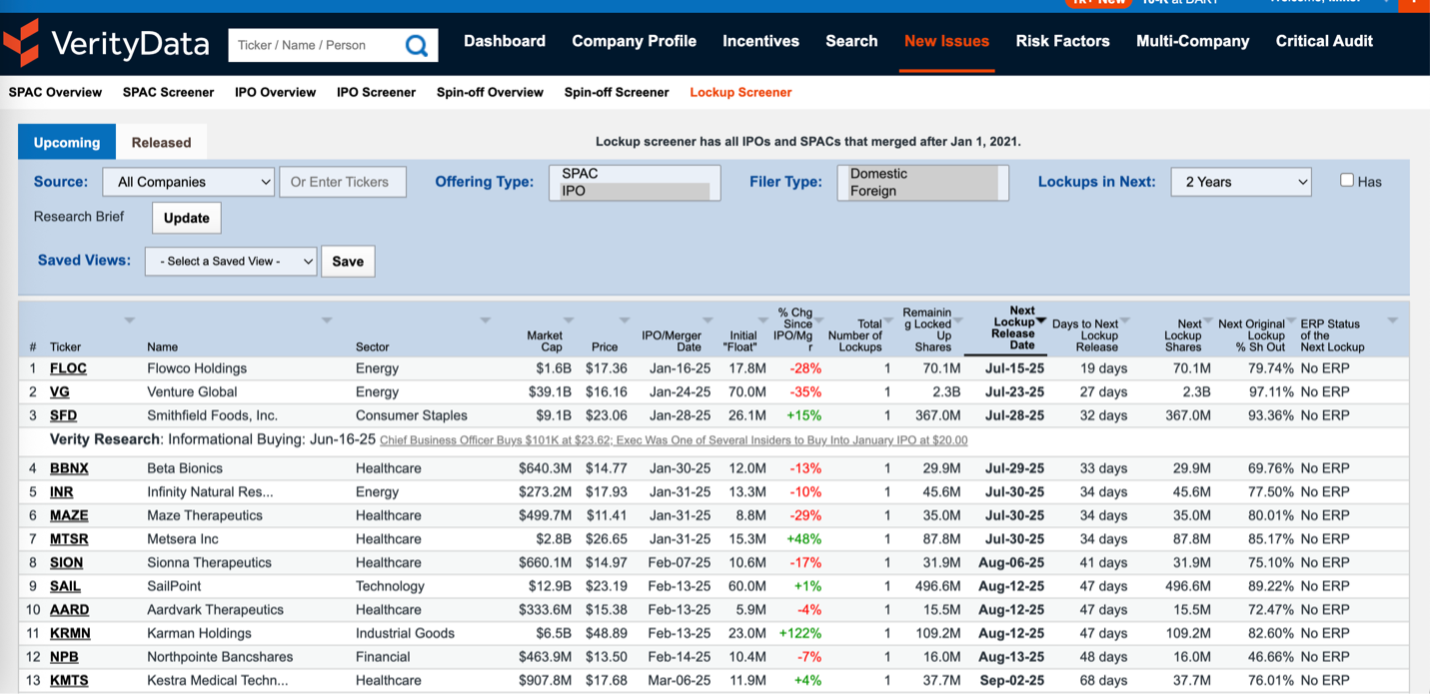Open the Spin-off Screener subpage
1430x696 pixels.
[617, 92]
